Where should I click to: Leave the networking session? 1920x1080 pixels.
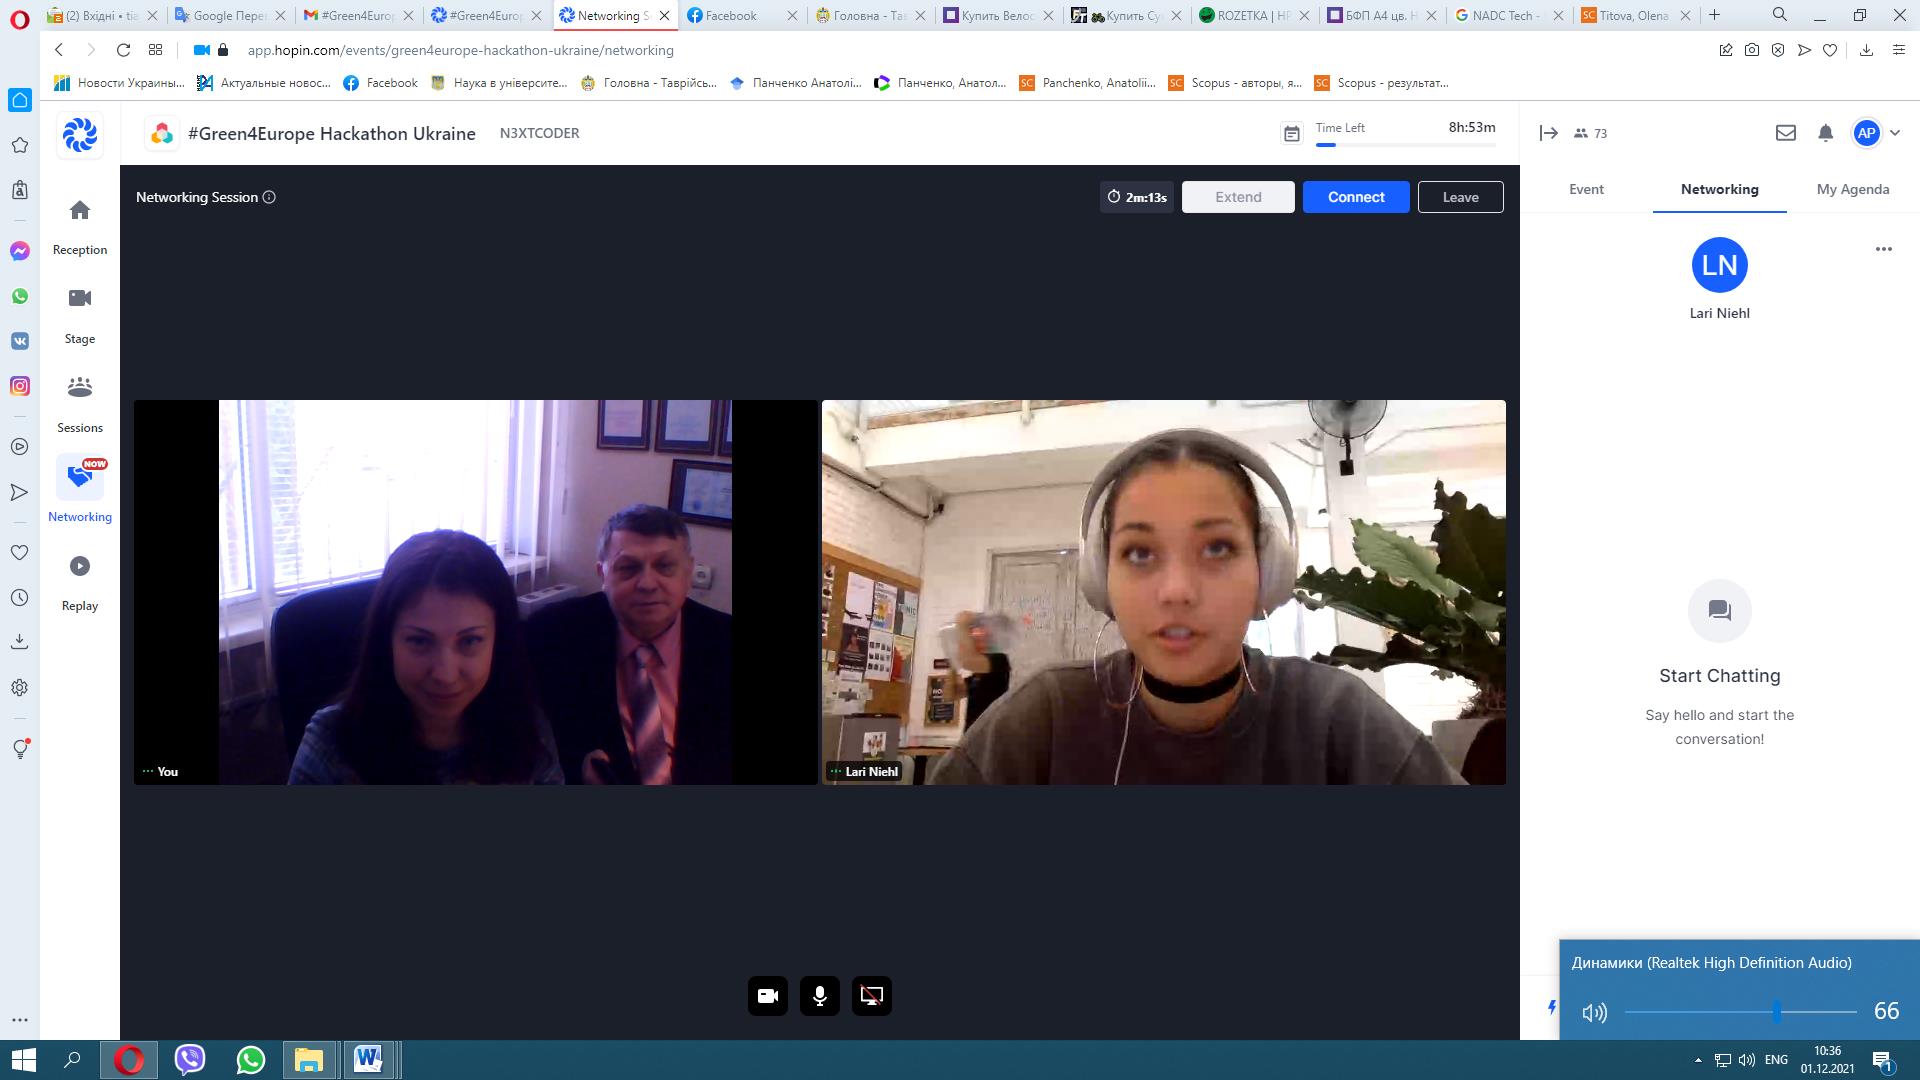[1460, 197]
